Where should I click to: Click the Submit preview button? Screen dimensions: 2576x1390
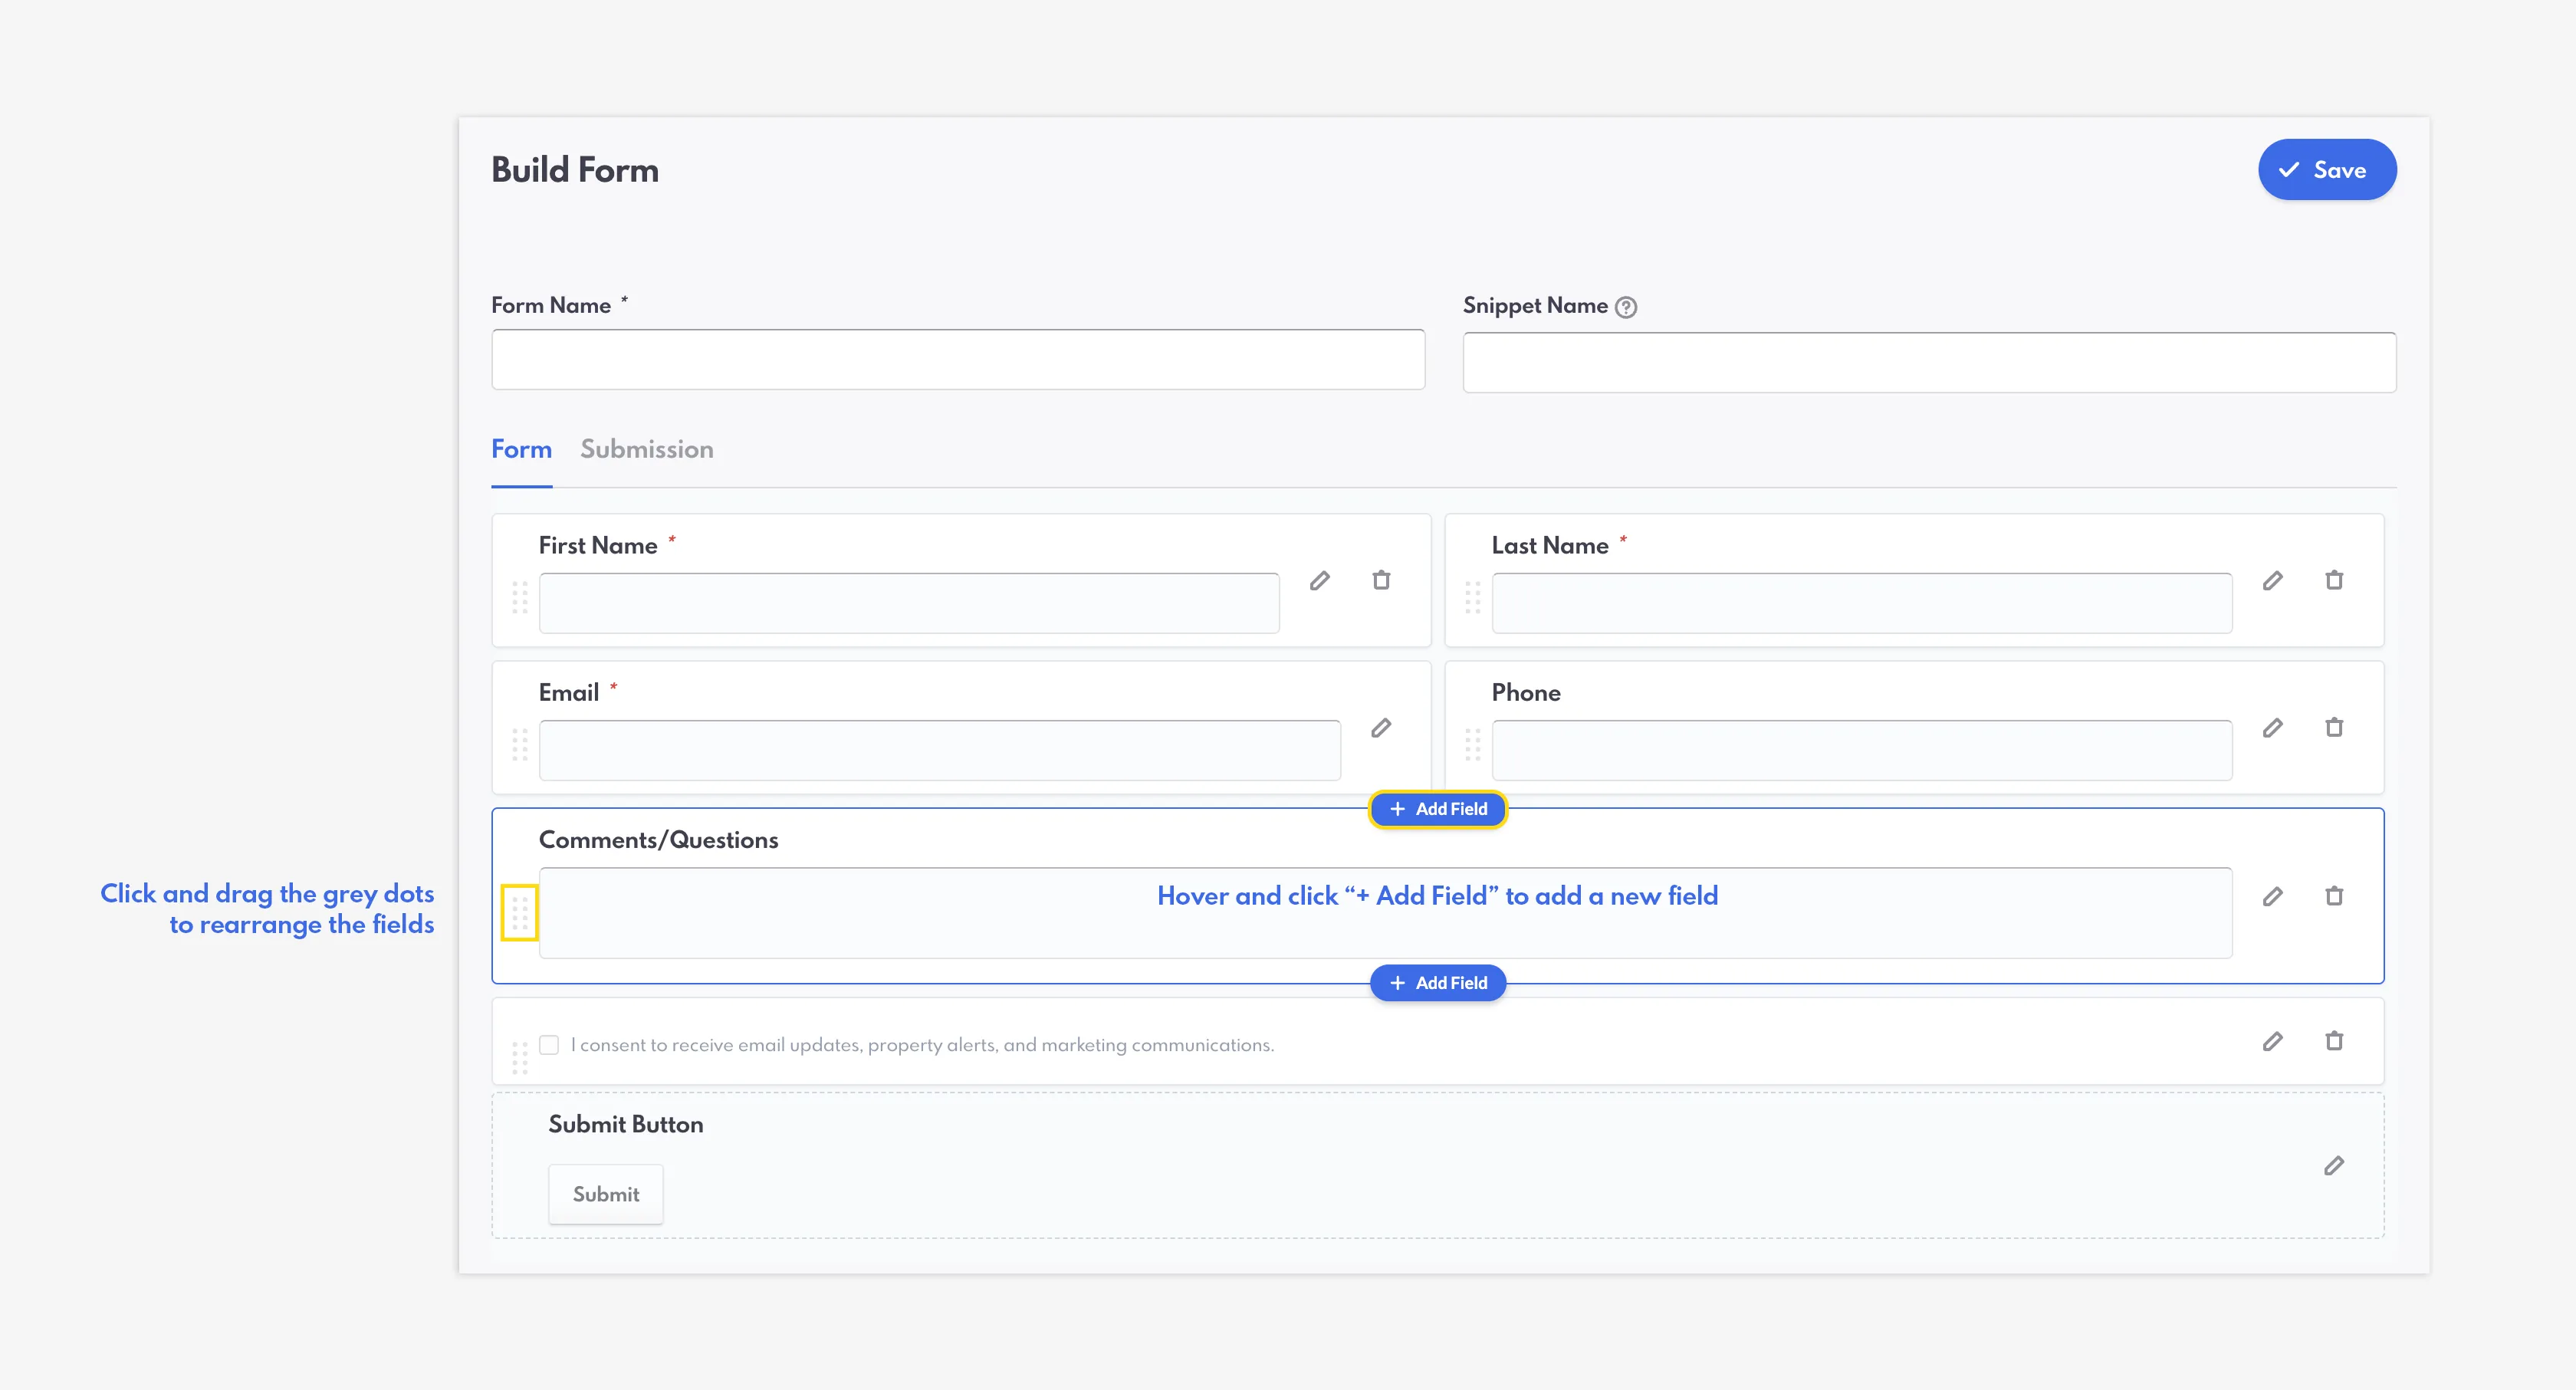pos(606,1194)
